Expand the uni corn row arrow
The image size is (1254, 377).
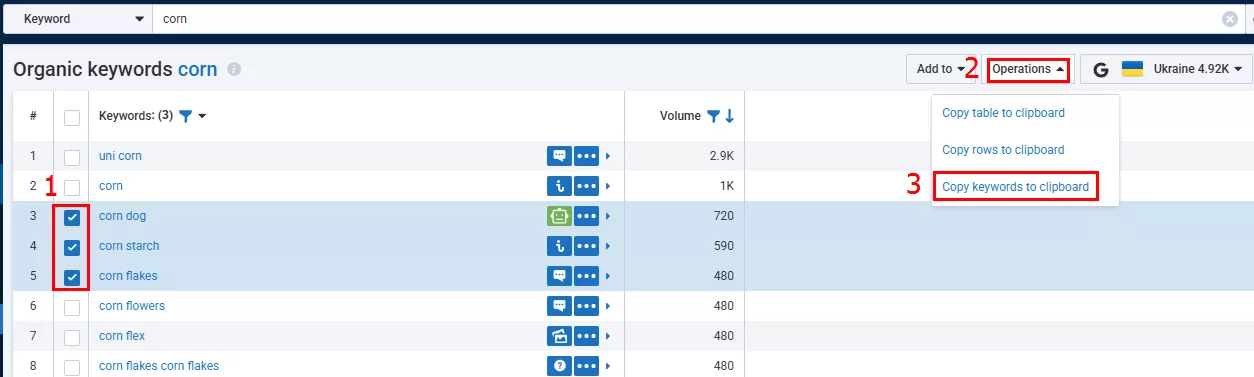pyautogui.click(x=608, y=156)
